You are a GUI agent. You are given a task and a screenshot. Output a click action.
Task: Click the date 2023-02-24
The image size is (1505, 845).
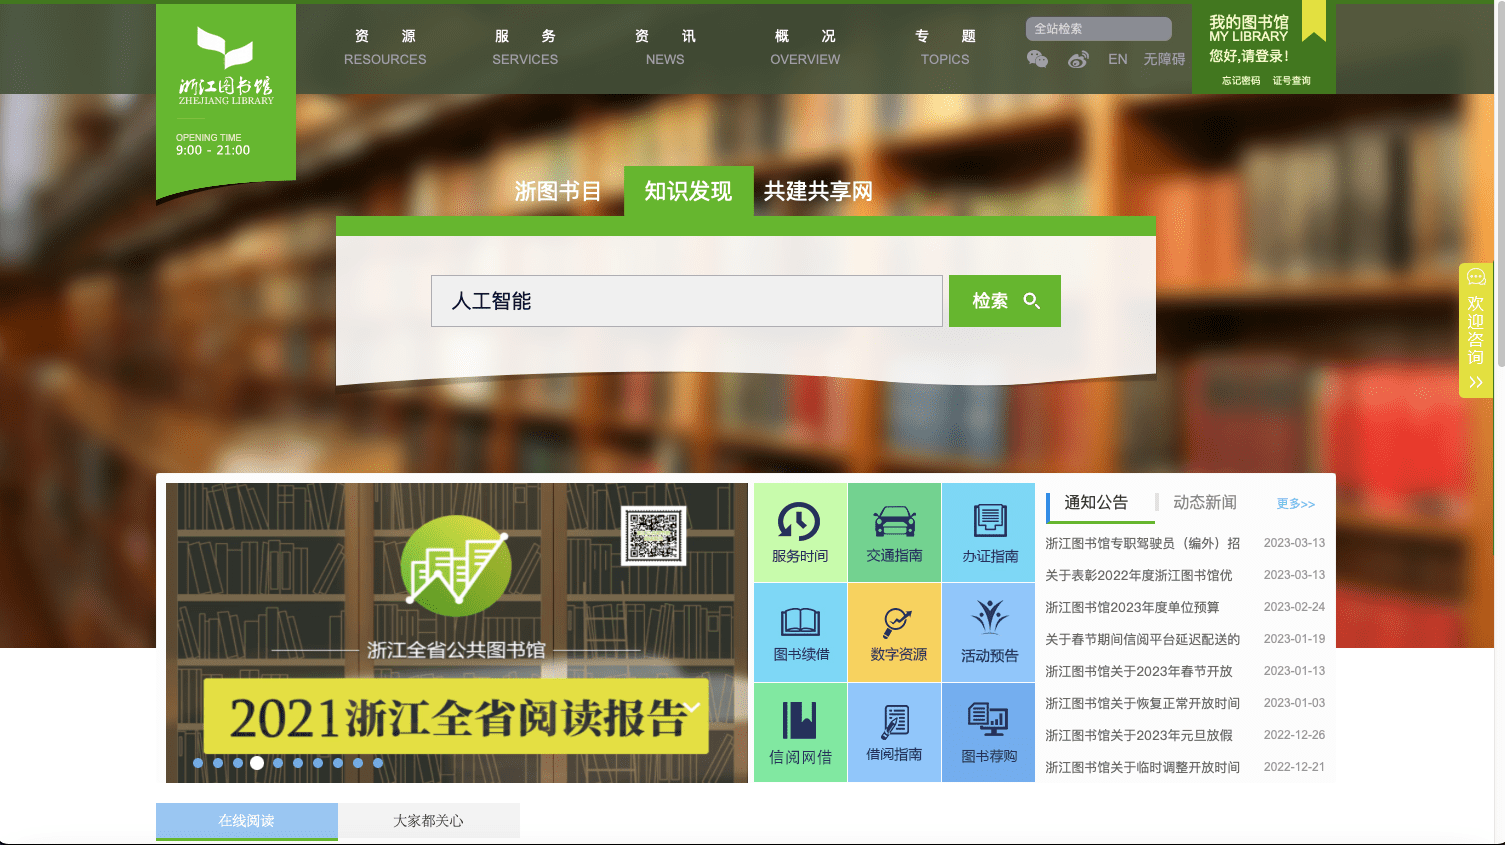[1294, 607]
